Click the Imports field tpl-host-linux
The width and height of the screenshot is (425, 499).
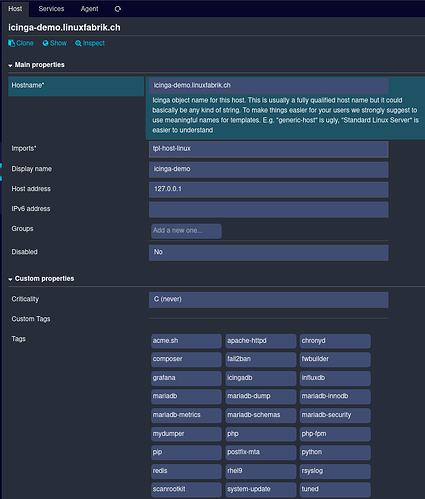(x=269, y=149)
